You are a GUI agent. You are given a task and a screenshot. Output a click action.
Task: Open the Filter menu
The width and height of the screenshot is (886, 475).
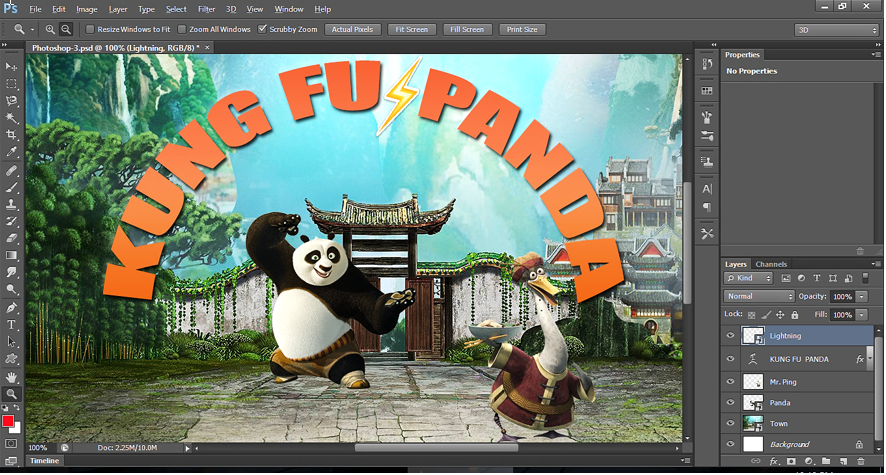pyautogui.click(x=206, y=9)
